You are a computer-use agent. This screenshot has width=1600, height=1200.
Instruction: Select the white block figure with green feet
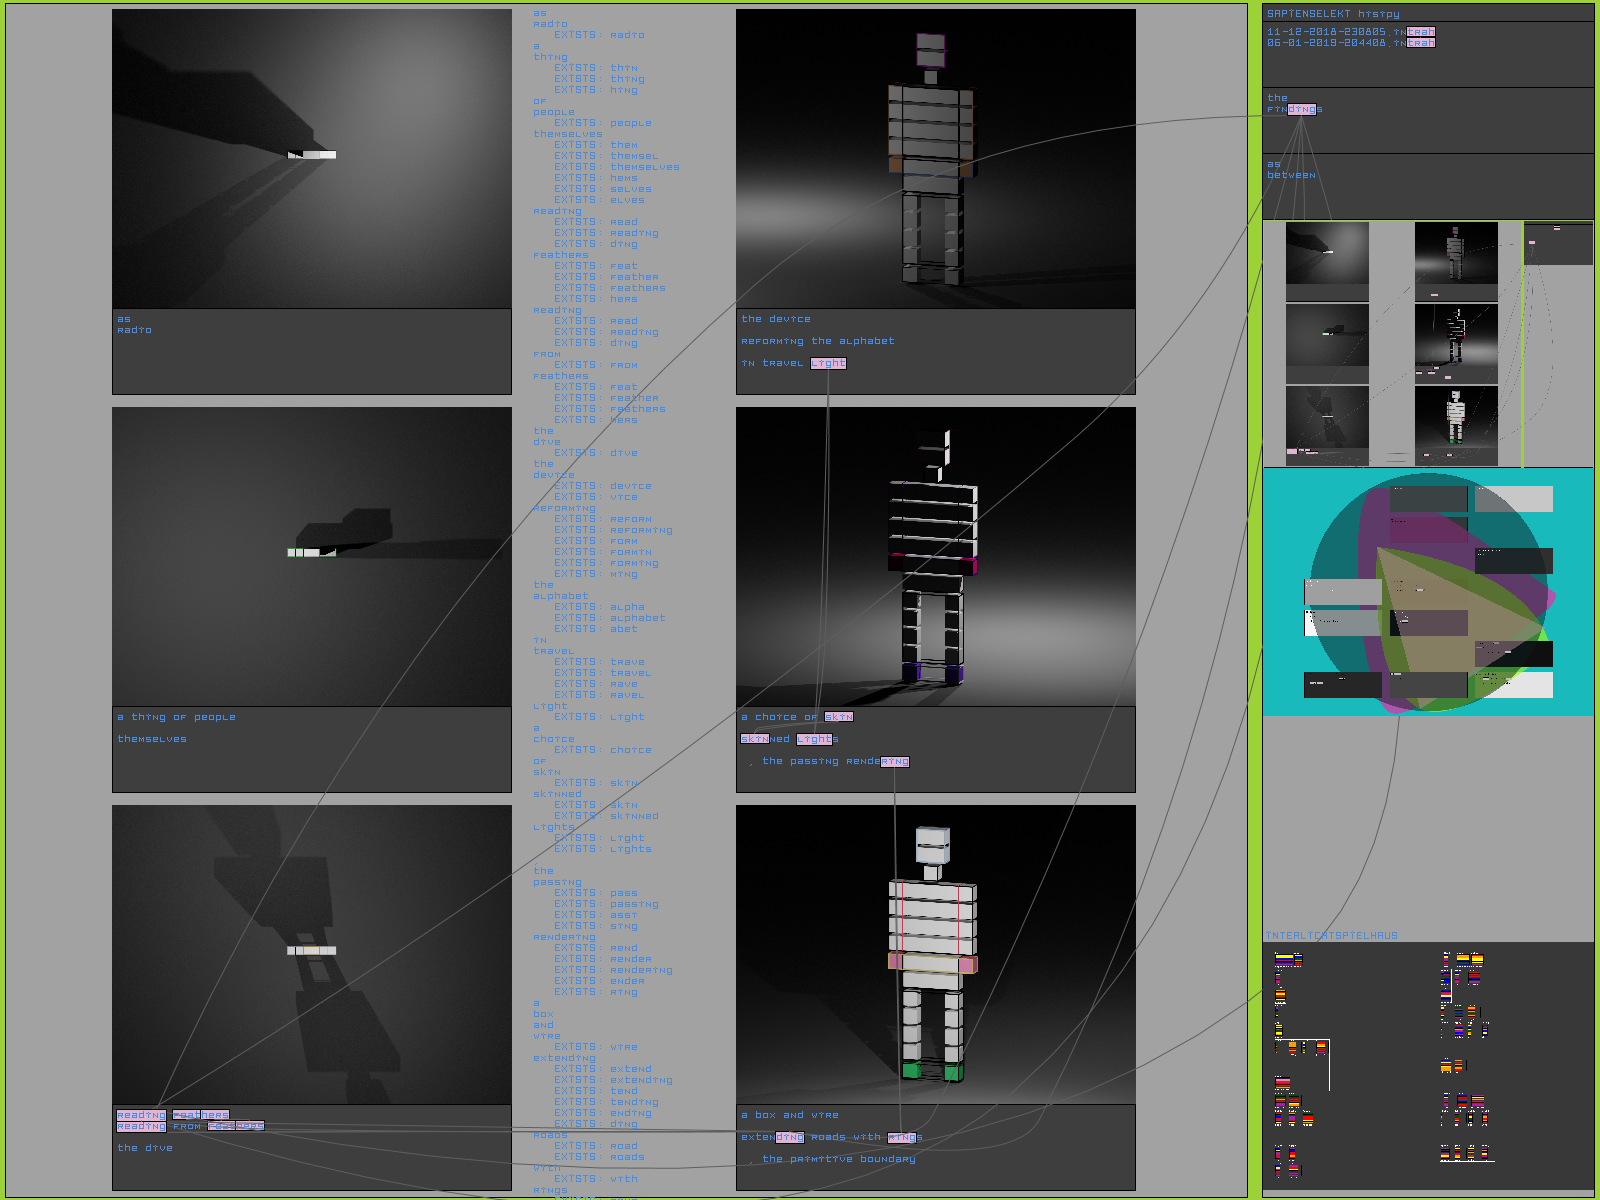coord(935,954)
